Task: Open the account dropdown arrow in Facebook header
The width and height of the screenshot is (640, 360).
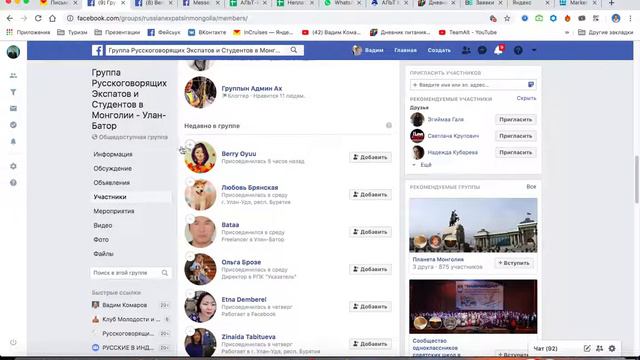Action: pos(534,50)
